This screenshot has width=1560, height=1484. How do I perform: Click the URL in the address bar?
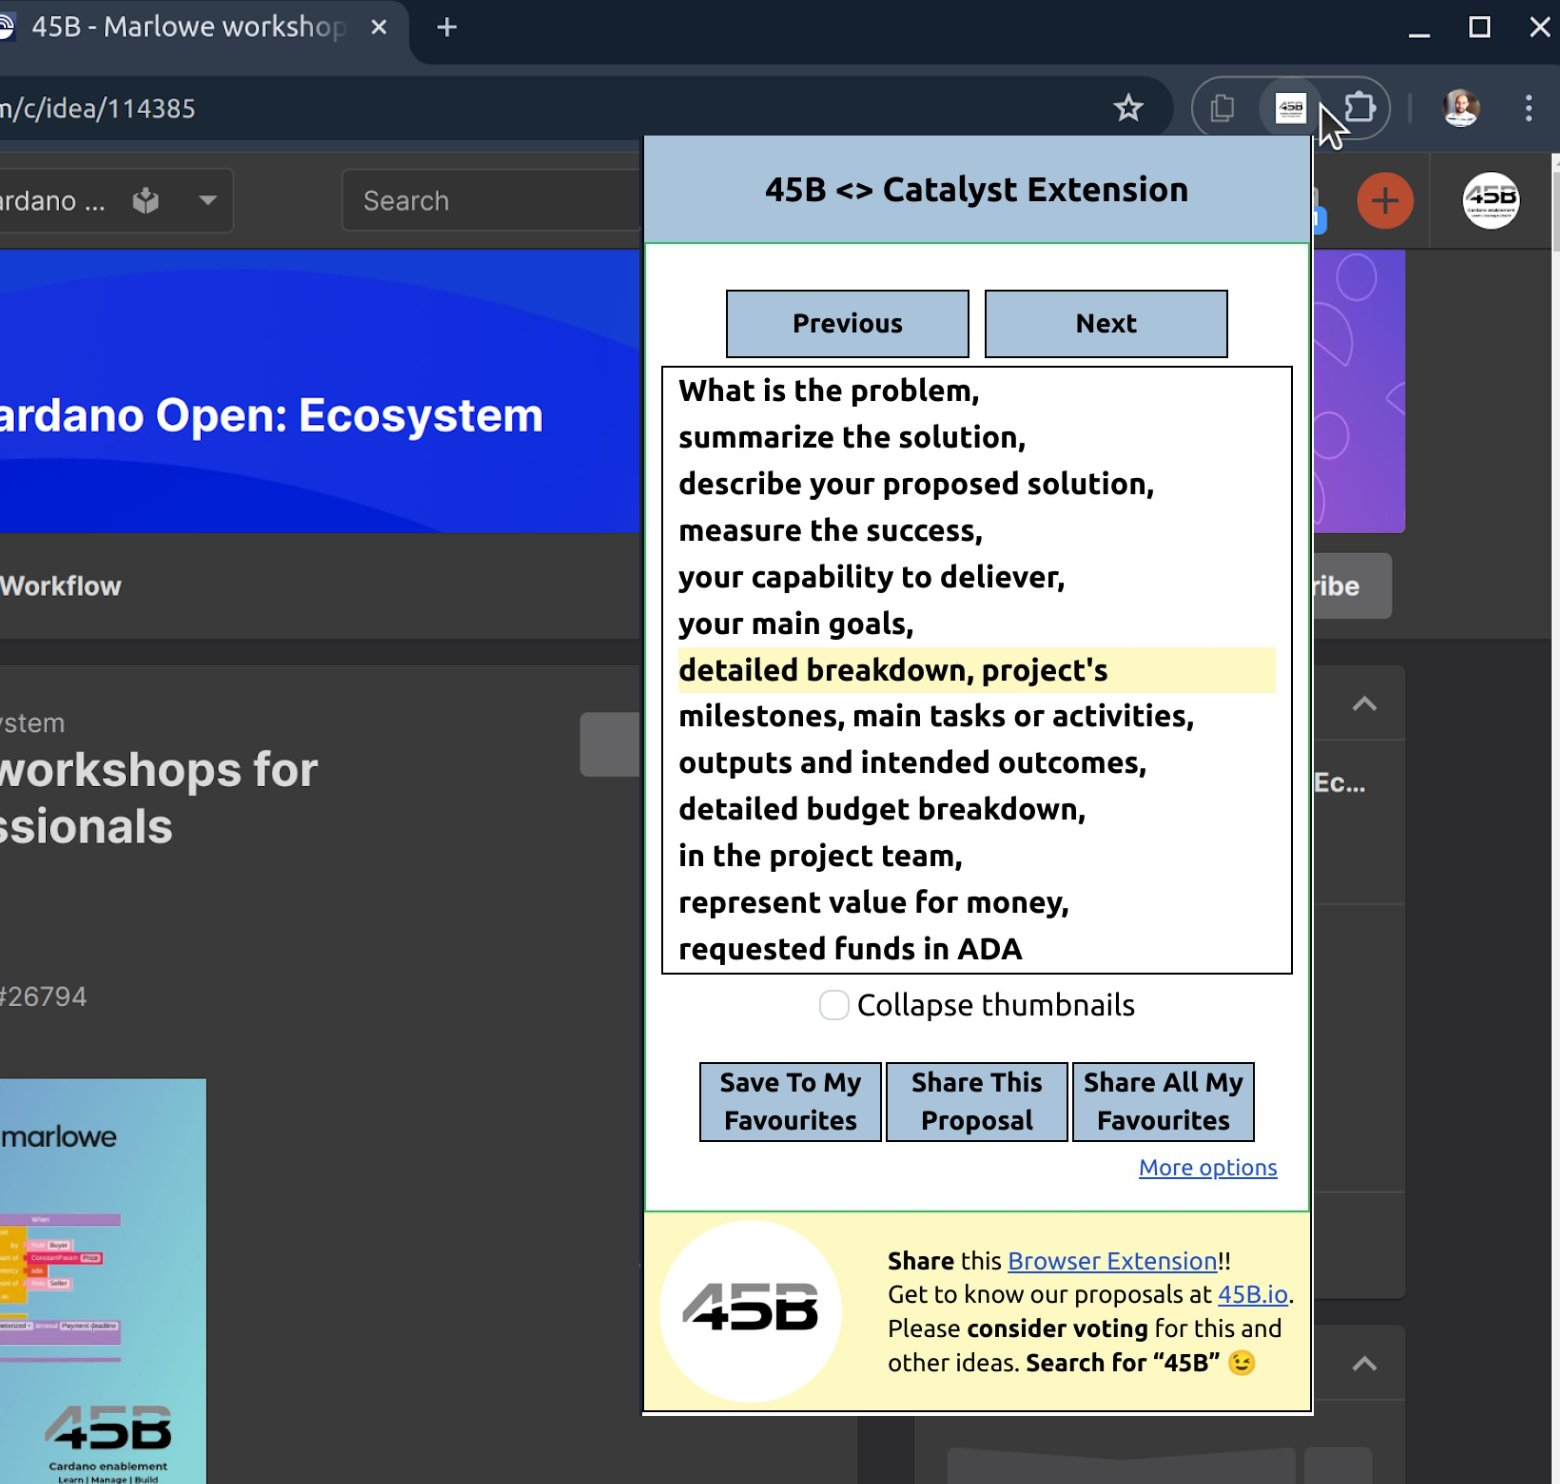tap(98, 108)
